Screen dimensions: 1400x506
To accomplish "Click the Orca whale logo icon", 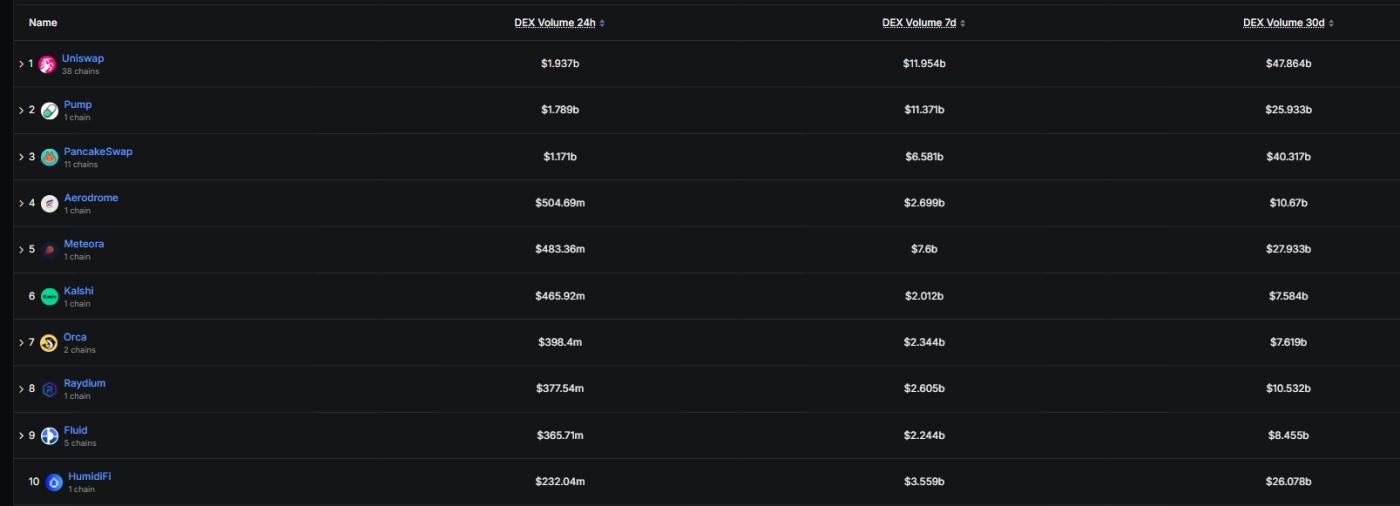I will click(x=48, y=343).
